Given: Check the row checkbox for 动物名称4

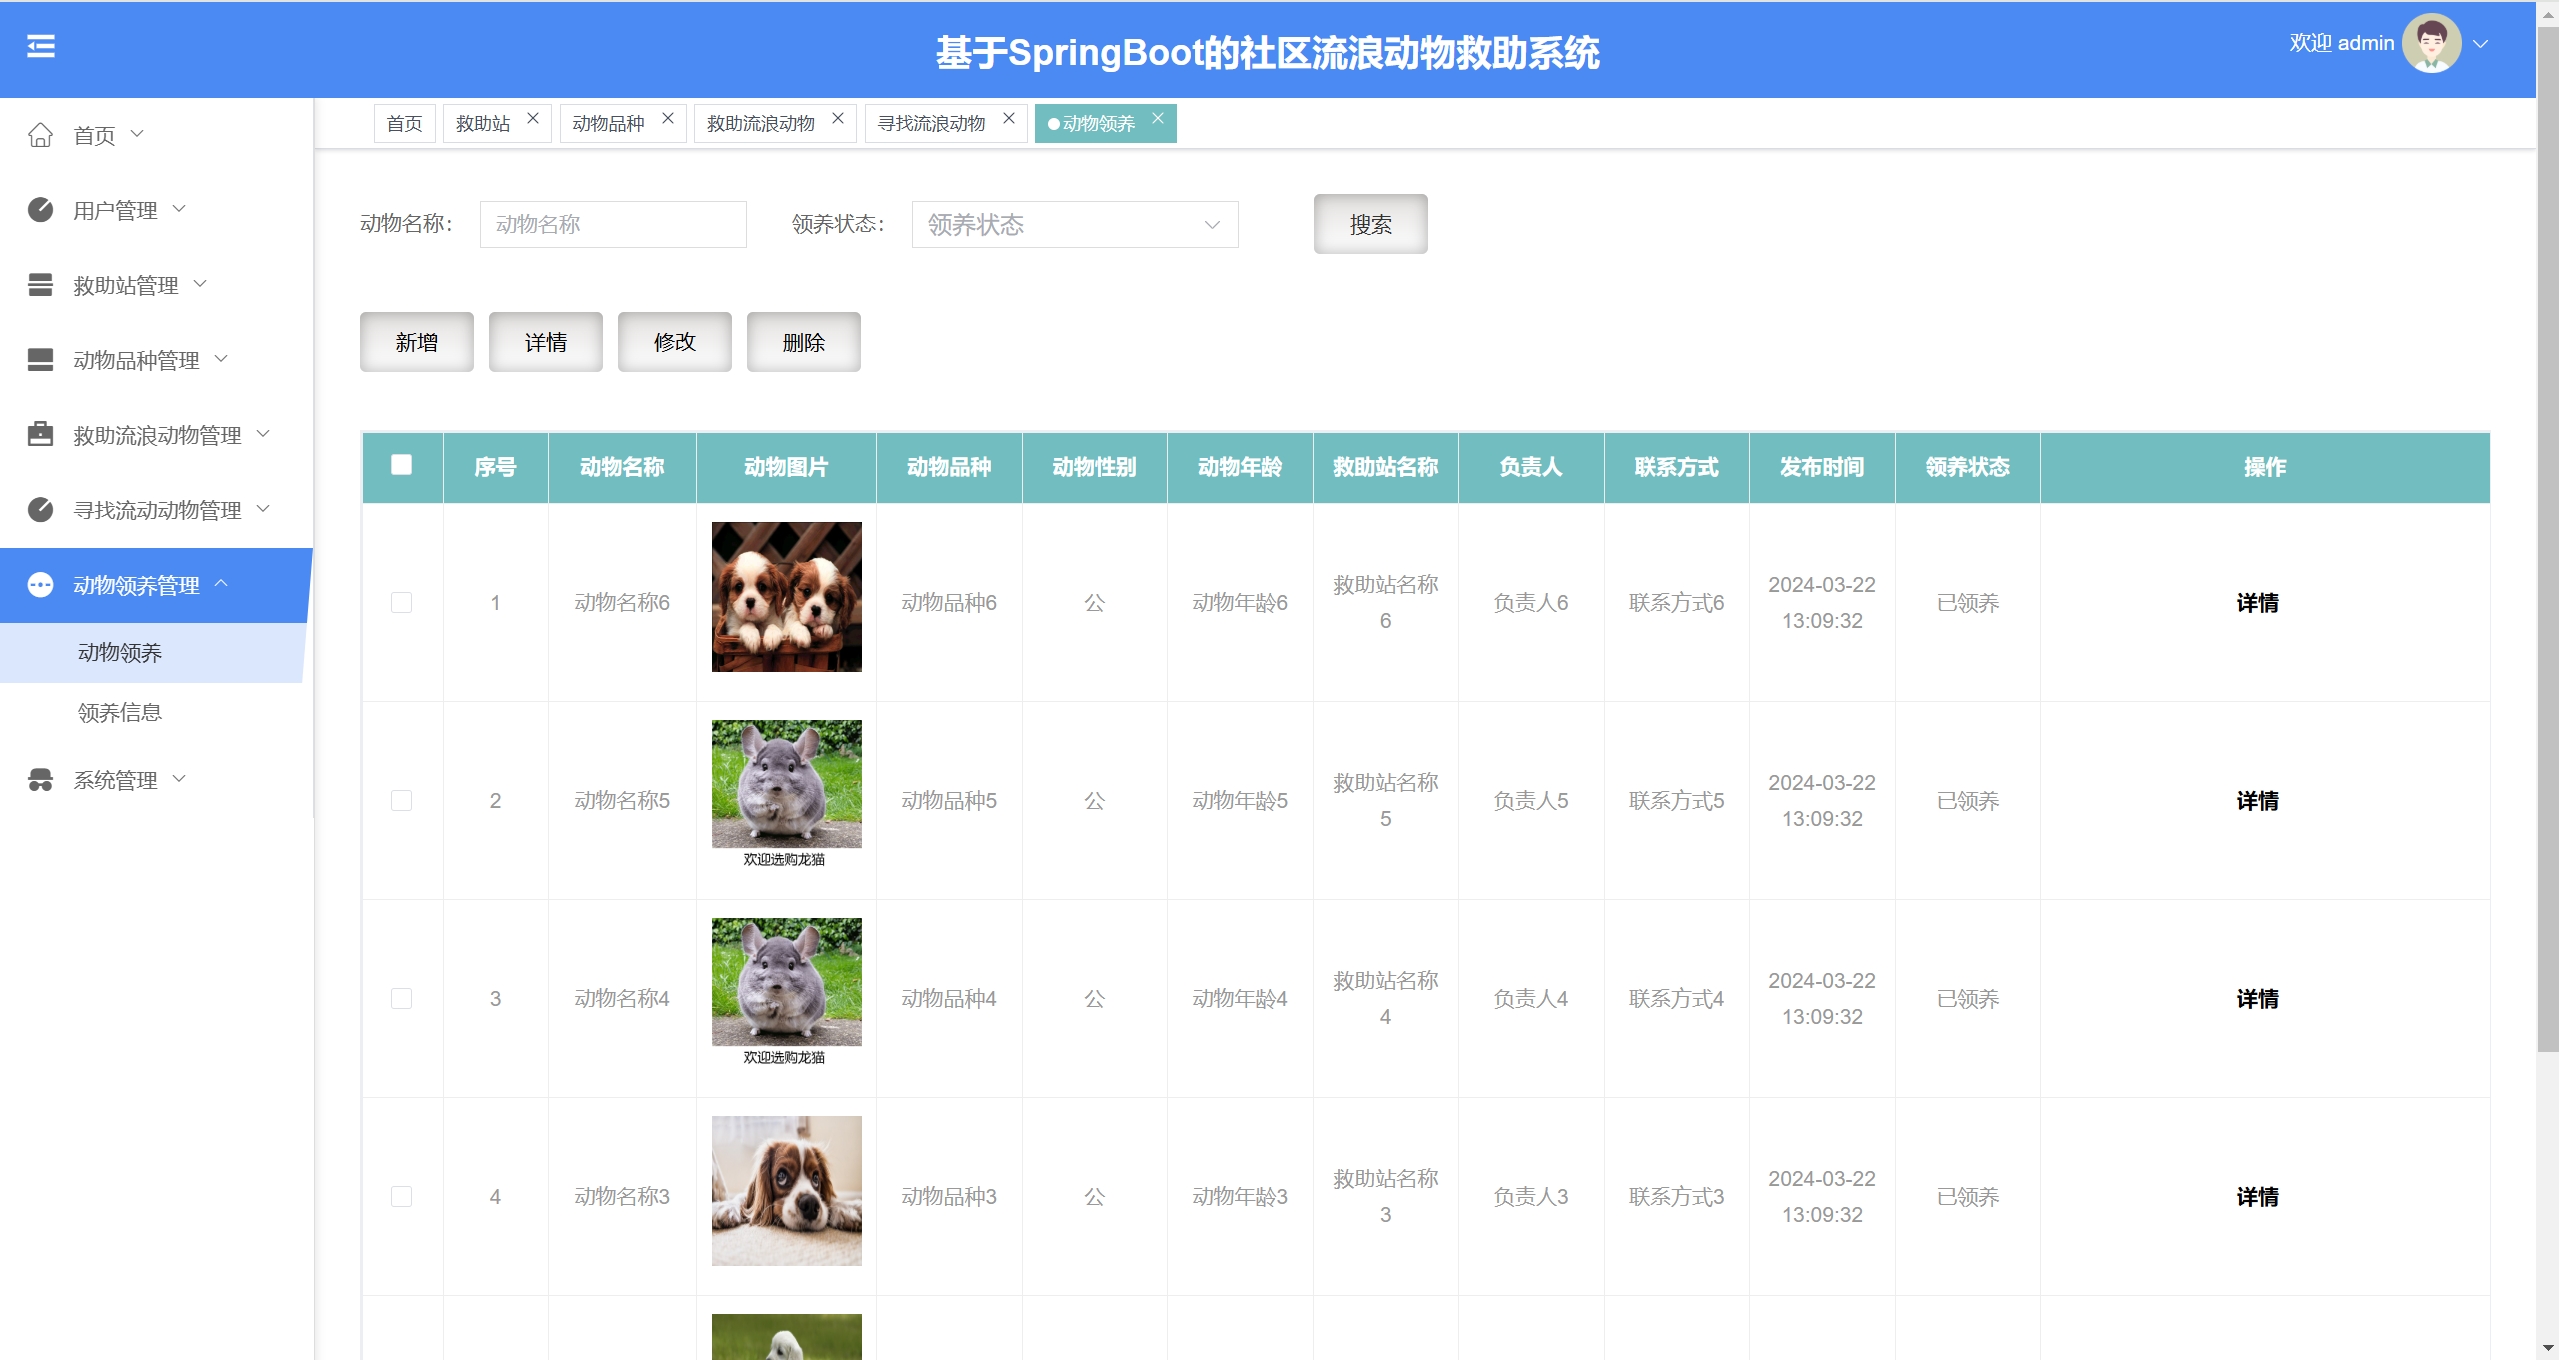Looking at the screenshot, I should tap(402, 999).
